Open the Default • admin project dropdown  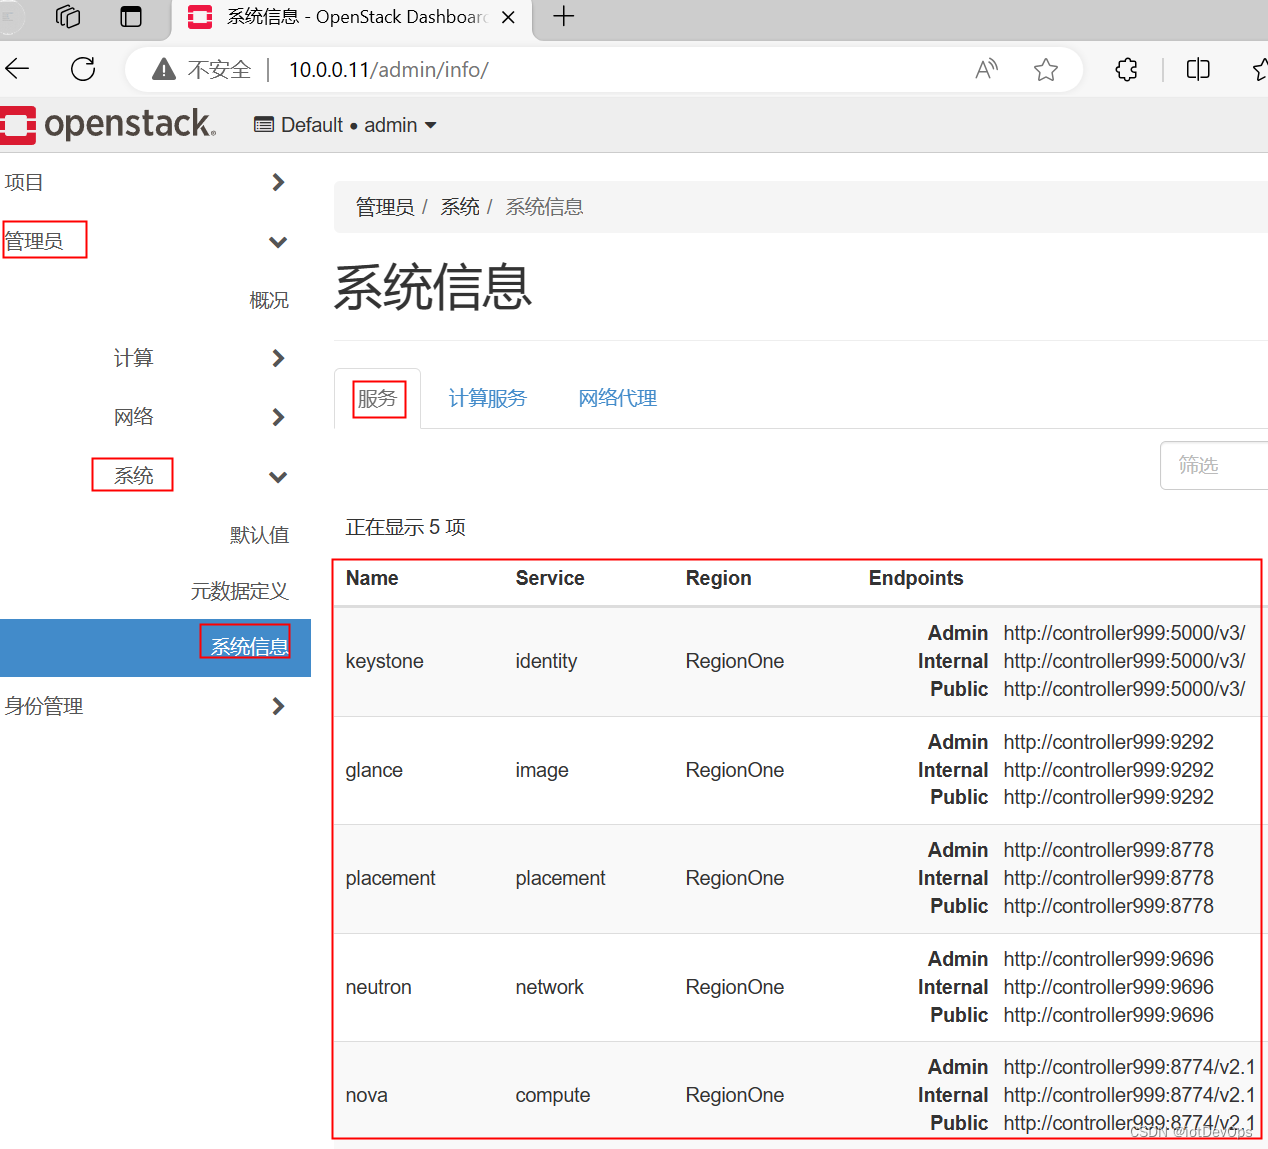(346, 125)
